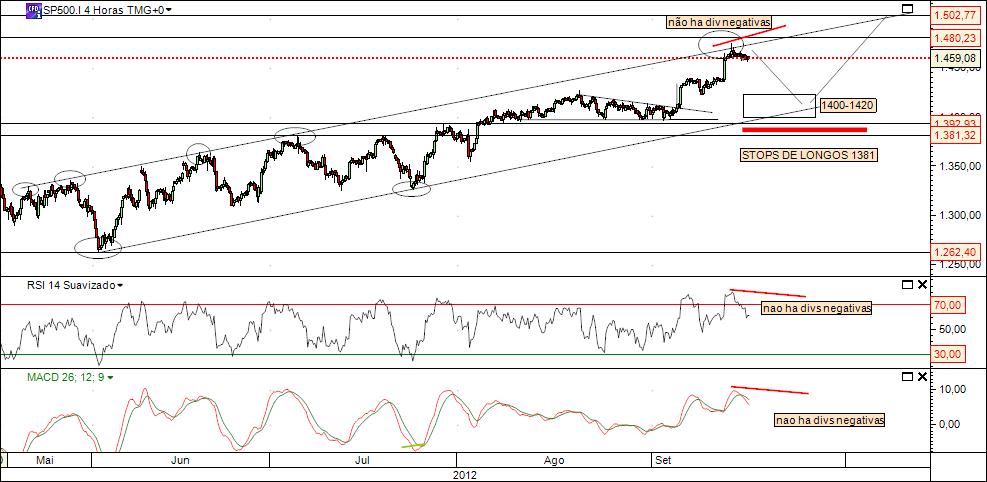This screenshot has width=987, height=482.
Task: Select the 'STOPS DE LONGOS 1381' annotation
Action: coord(809,155)
